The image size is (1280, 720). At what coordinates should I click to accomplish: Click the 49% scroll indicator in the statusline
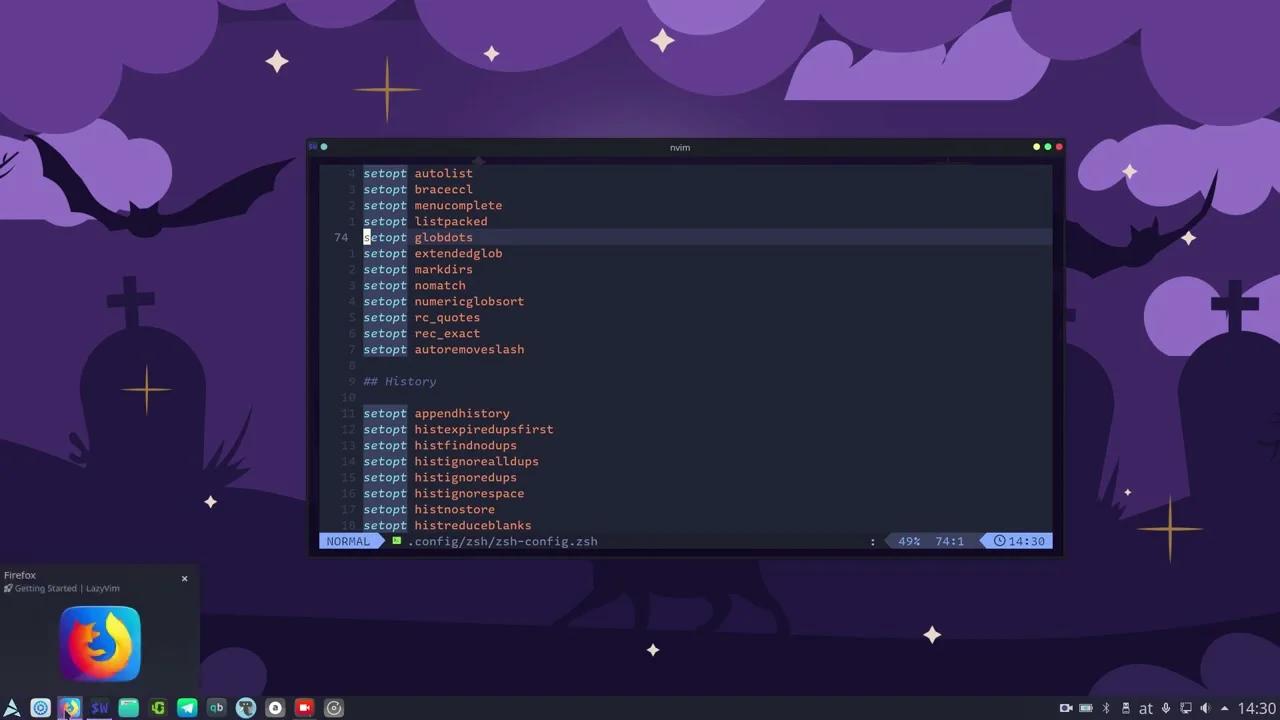pos(908,540)
